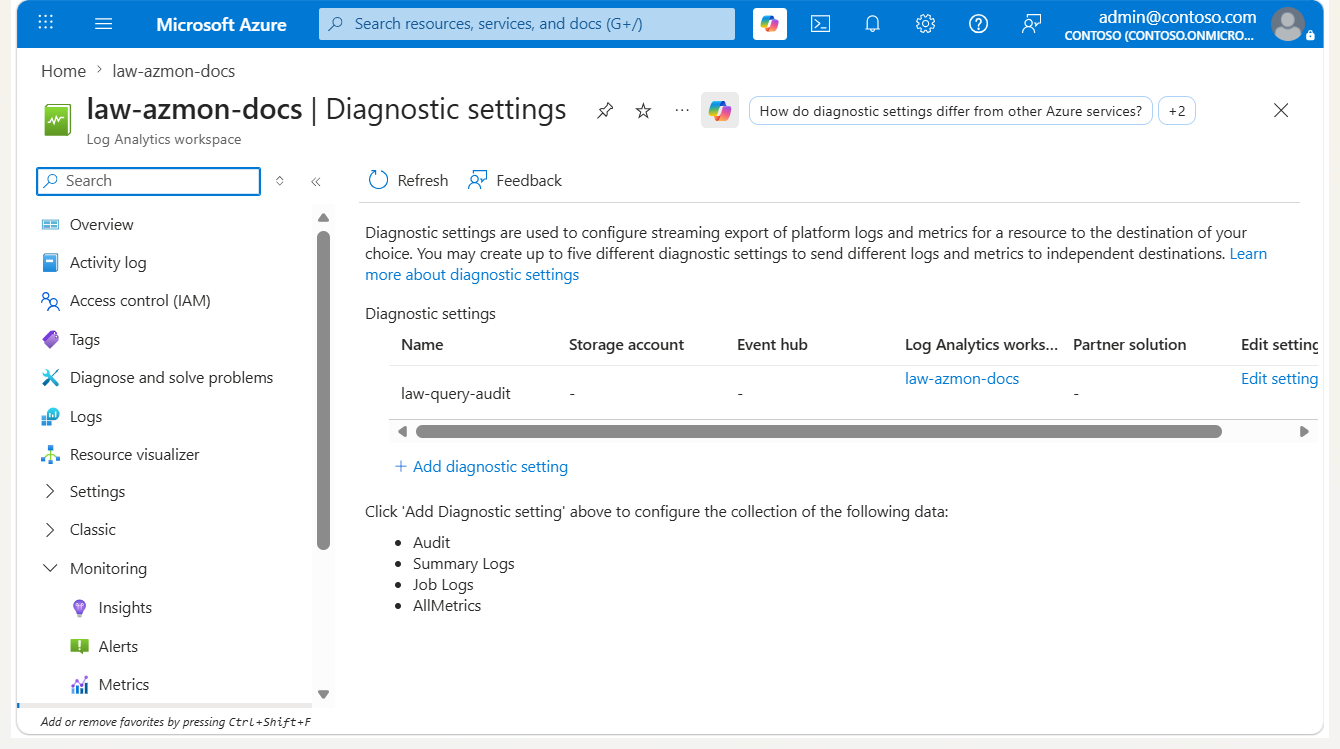Open the notifications bell

(873, 24)
